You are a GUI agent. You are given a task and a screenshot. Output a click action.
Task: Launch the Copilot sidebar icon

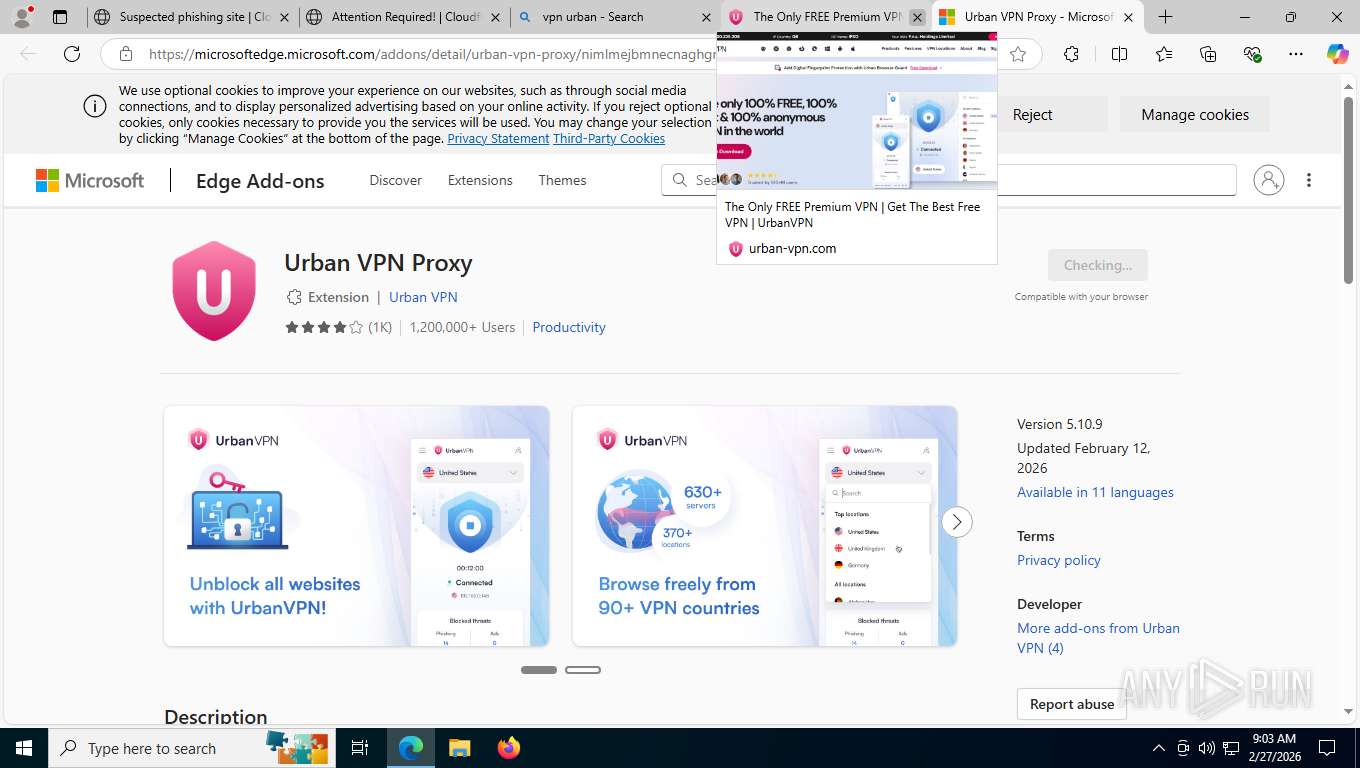tap(1338, 54)
